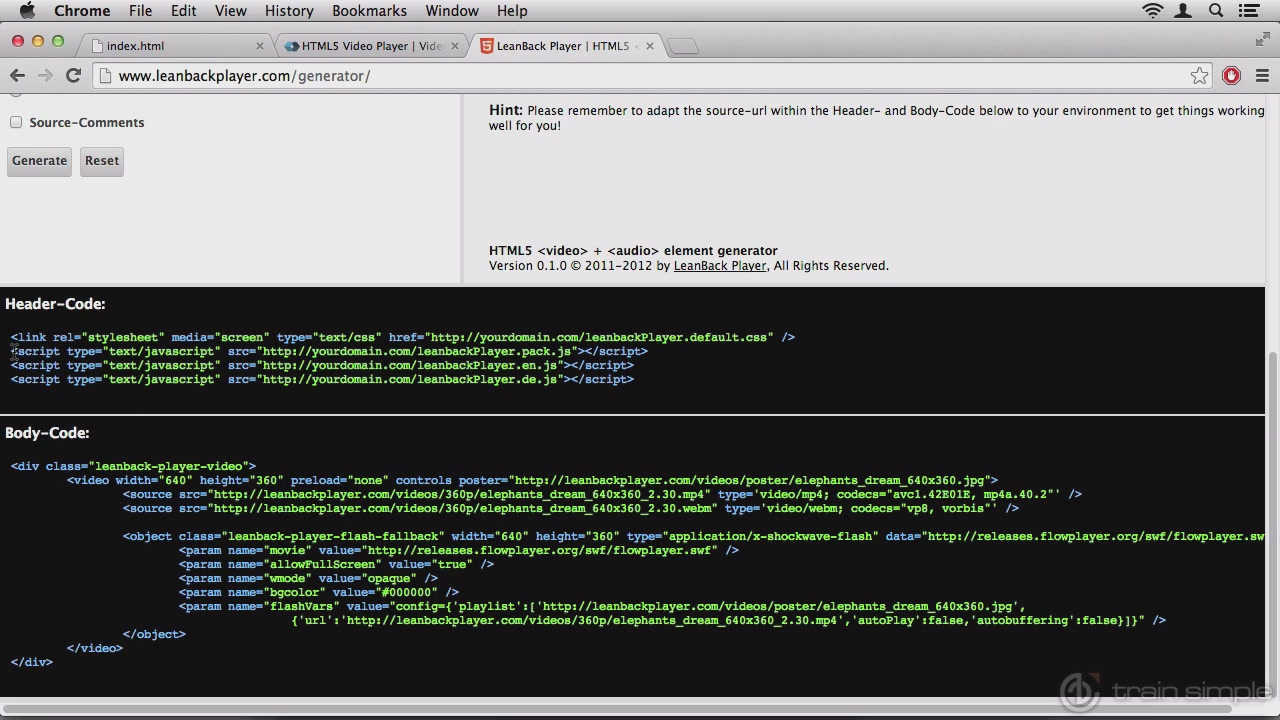Open the File menu
Image resolution: width=1280 pixels, height=720 pixels.
[140, 11]
